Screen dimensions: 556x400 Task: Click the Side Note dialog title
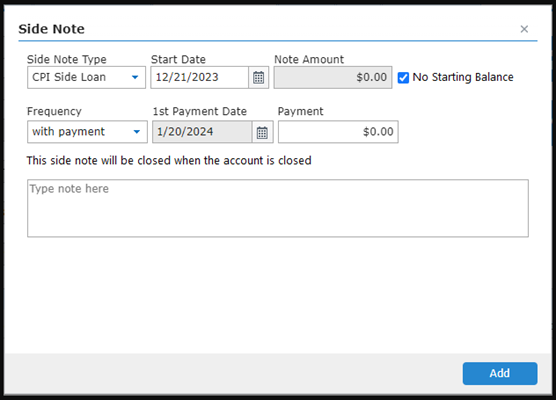point(51,29)
